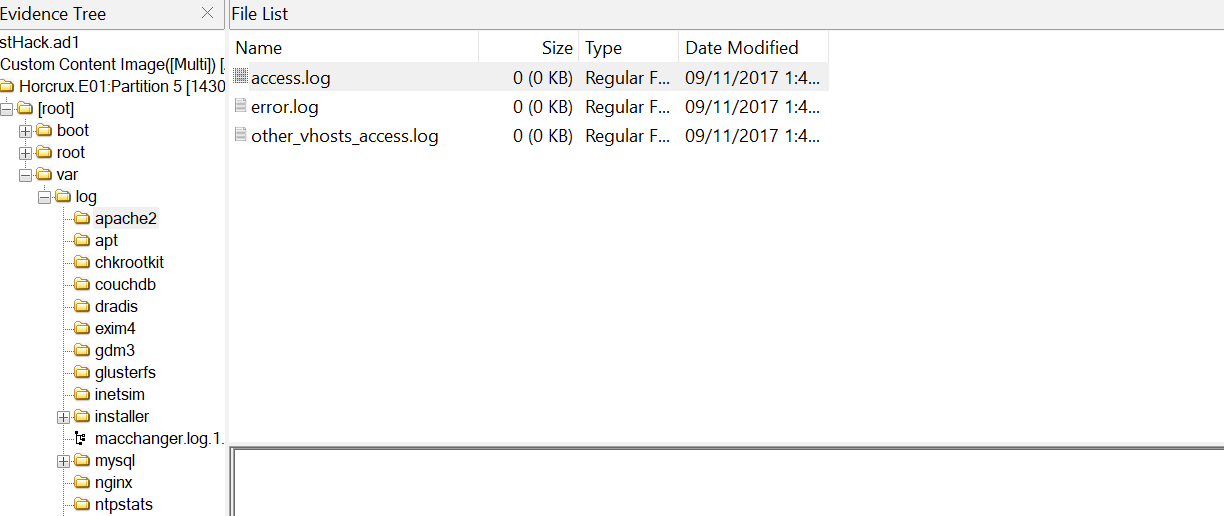Image resolution: width=1224 pixels, height=516 pixels.
Task: Select the glusterfs folder in tree
Action: click(125, 373)
